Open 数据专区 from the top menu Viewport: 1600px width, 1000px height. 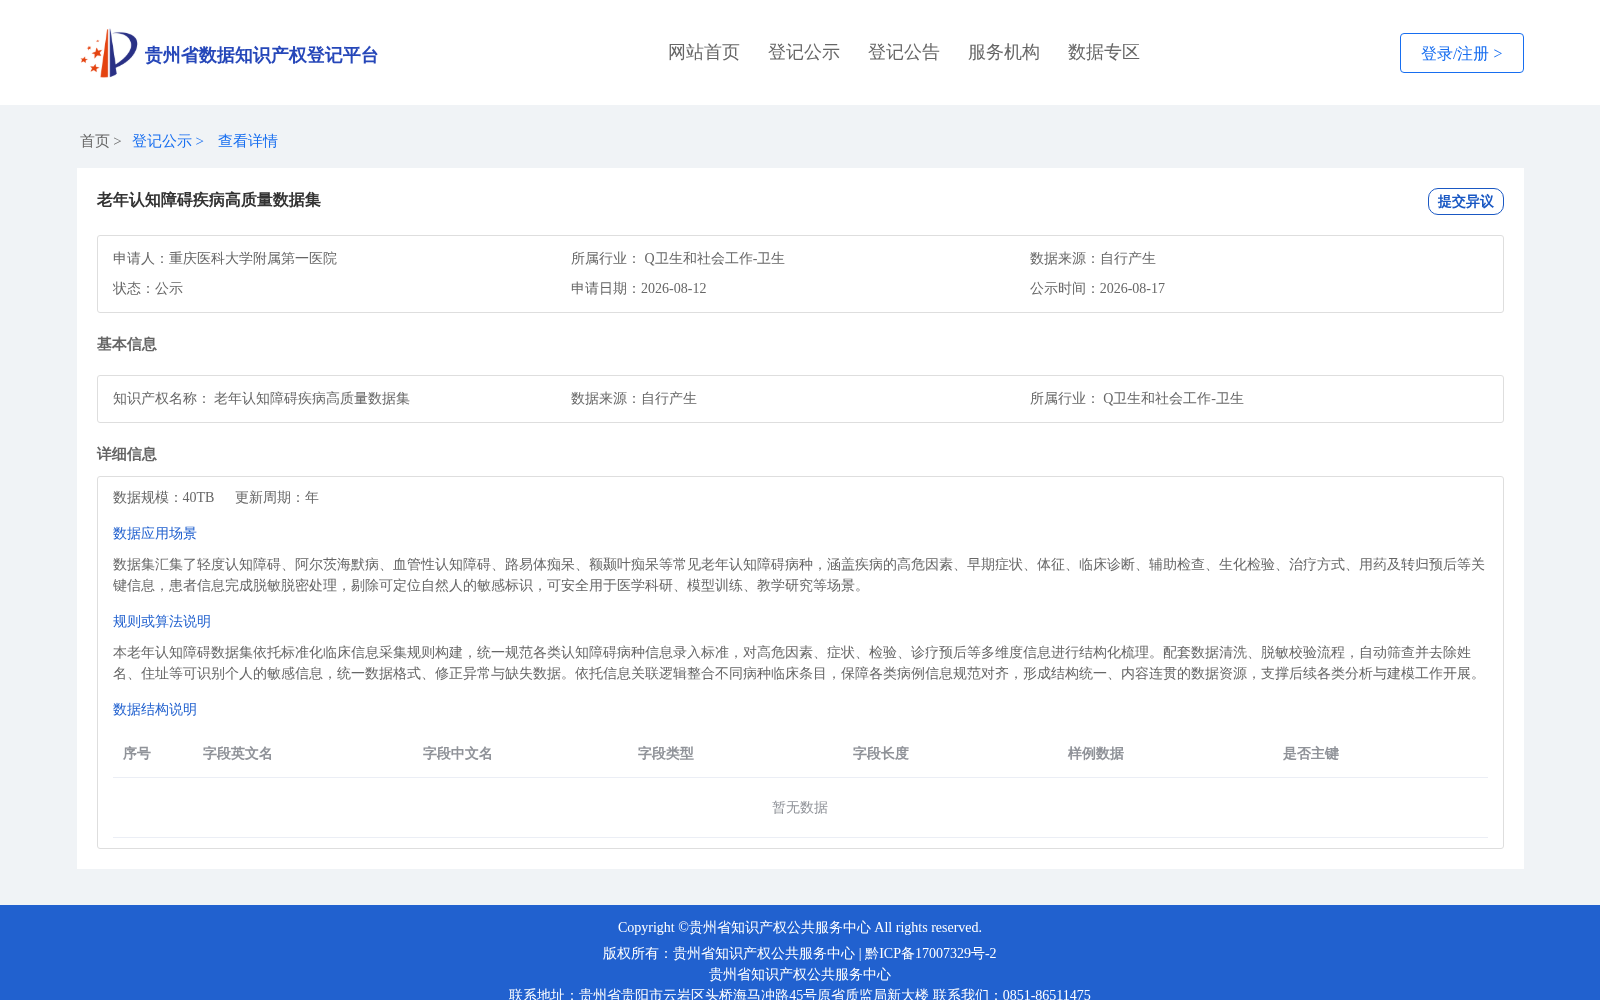pyautogui.click(x=1104, y=52)
